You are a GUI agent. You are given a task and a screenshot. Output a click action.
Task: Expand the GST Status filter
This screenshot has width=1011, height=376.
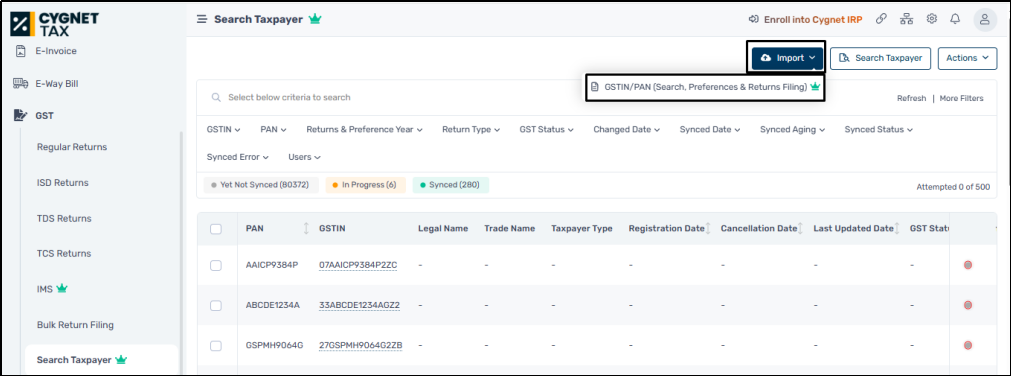tap(547, 130)
